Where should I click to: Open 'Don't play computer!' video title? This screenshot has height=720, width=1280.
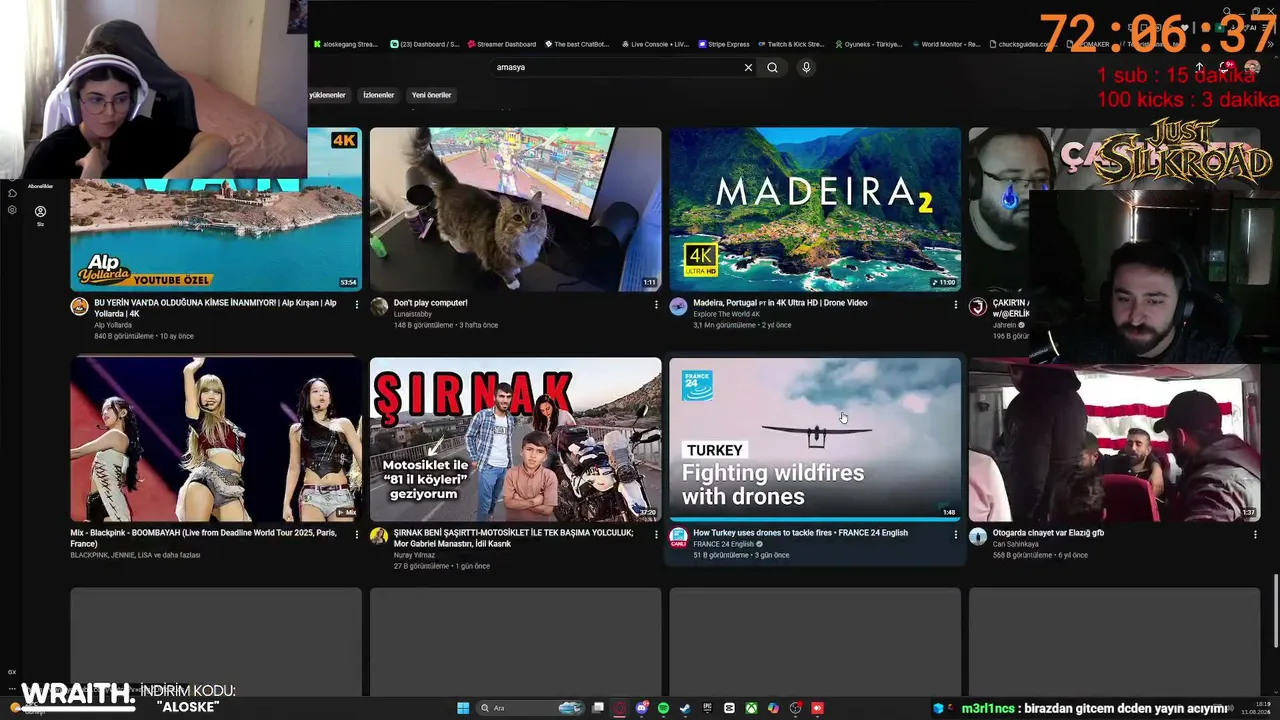pos(431,303)
